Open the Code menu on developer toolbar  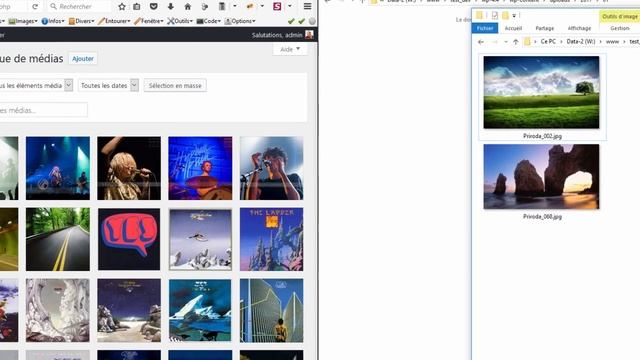(209, 21)
